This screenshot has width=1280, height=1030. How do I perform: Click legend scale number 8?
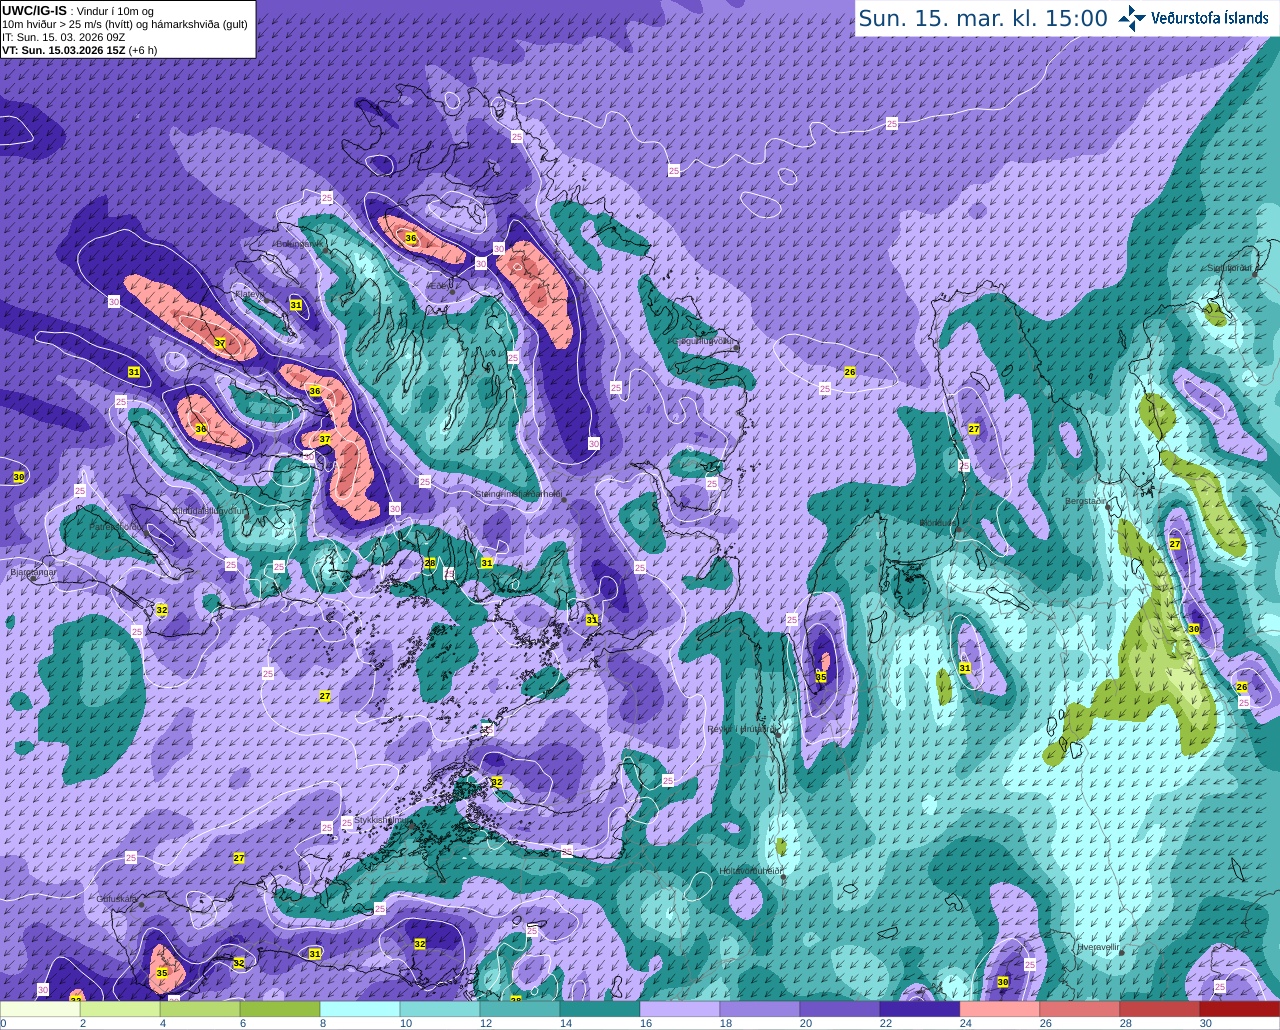click(322, 1023)
